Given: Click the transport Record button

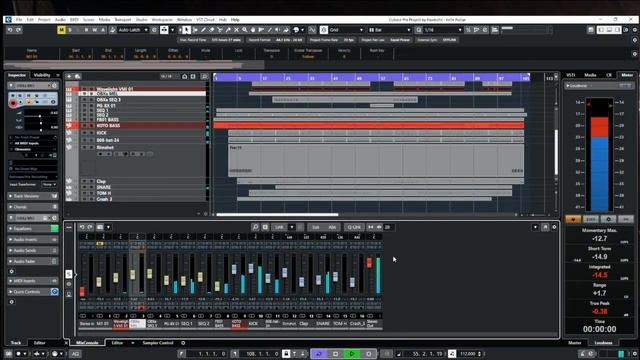Looking at the screenshot, I should pyautogui.click(x=368, y=354).
